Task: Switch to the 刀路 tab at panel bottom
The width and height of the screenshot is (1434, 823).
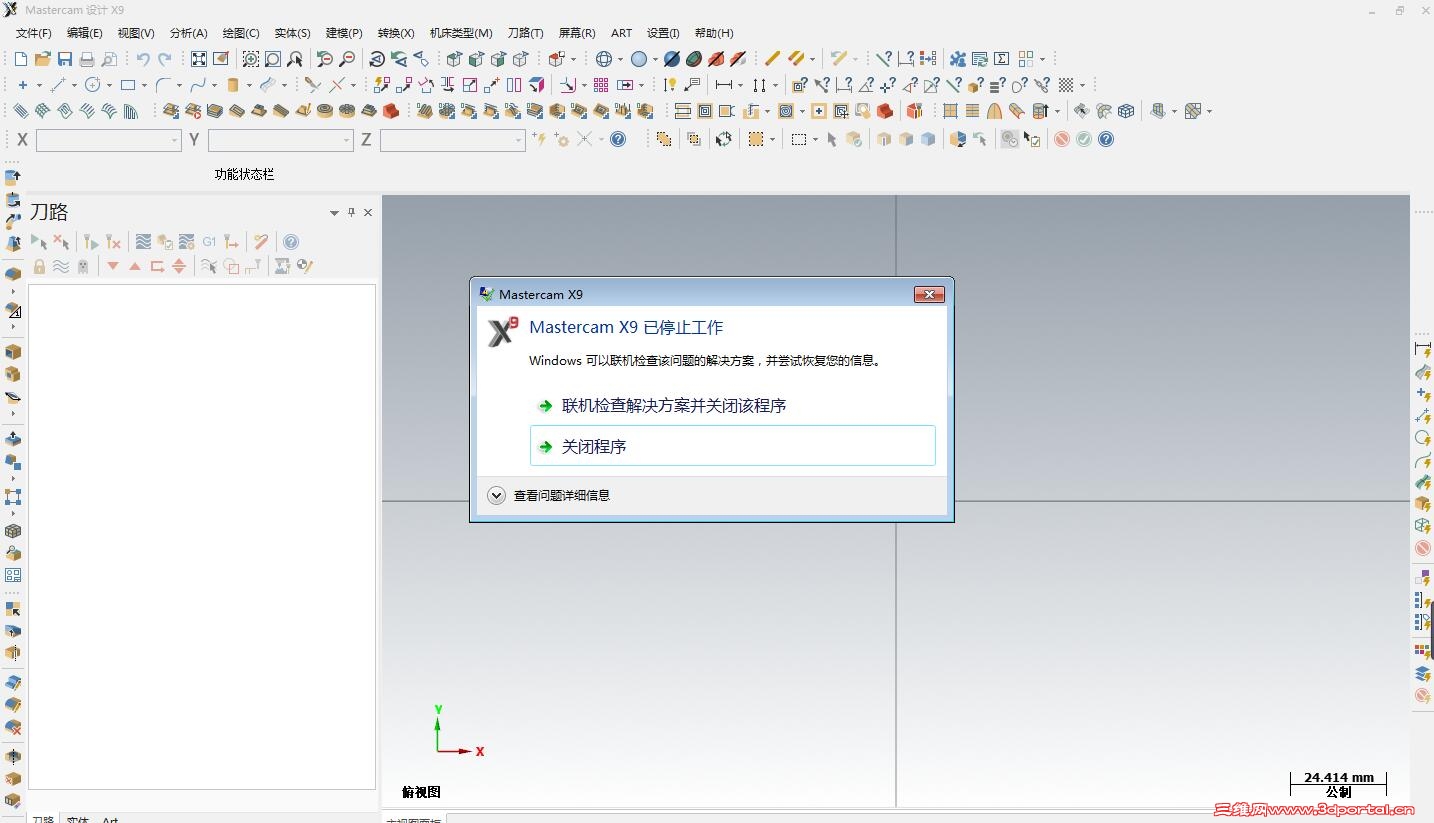Action: [43, 818]
